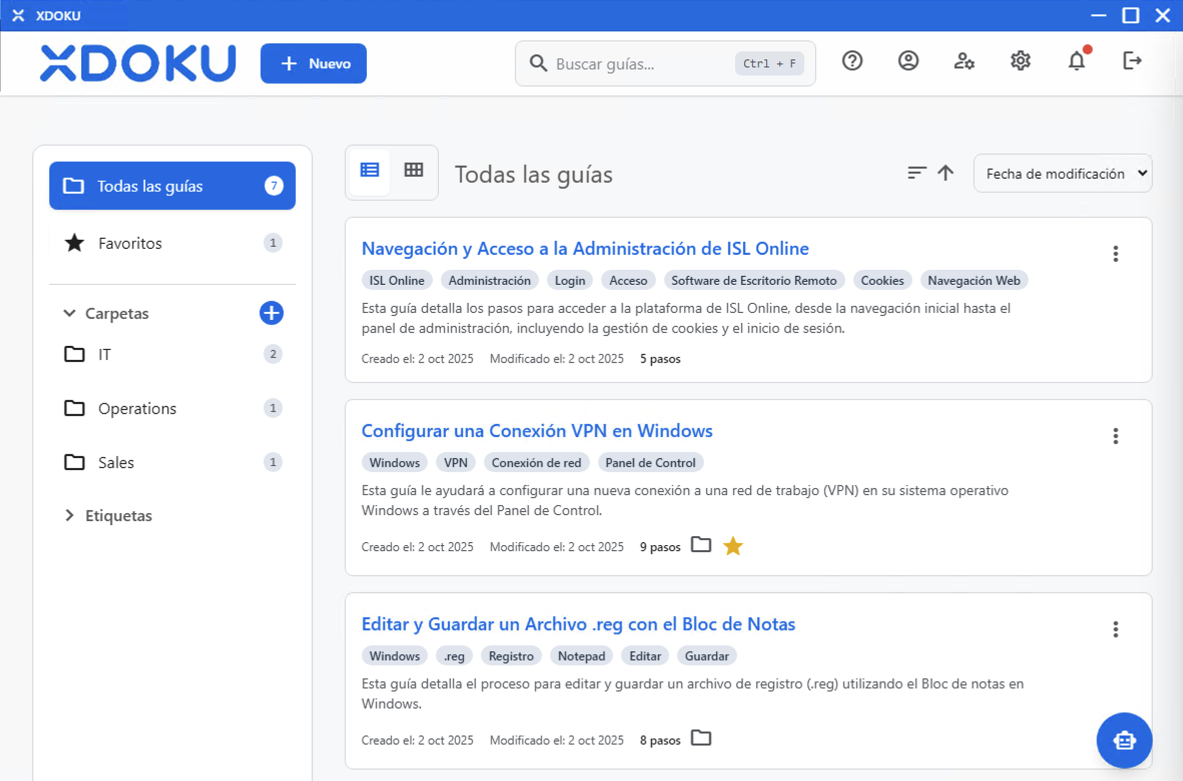Open the user profile icon

908,61
